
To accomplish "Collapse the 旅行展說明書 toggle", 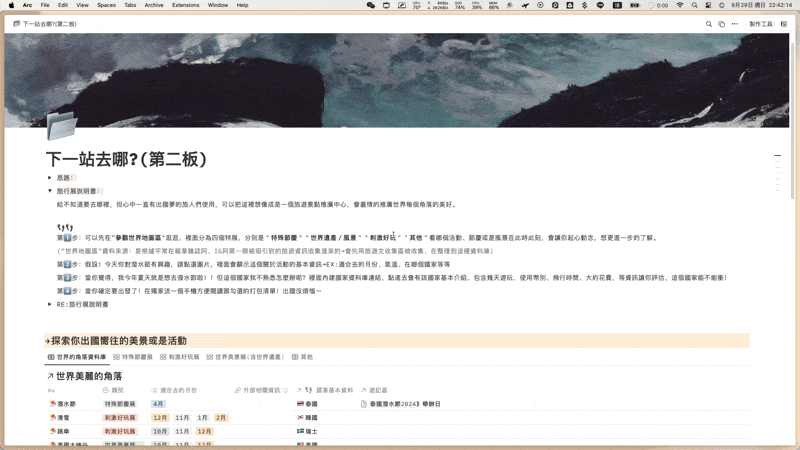I will (49, 191).
